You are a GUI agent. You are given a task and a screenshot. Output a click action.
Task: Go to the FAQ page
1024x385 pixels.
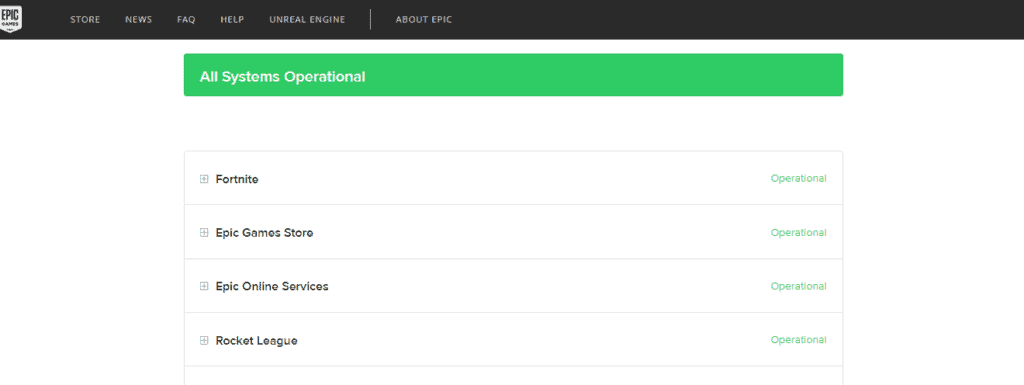coord(186,20)
